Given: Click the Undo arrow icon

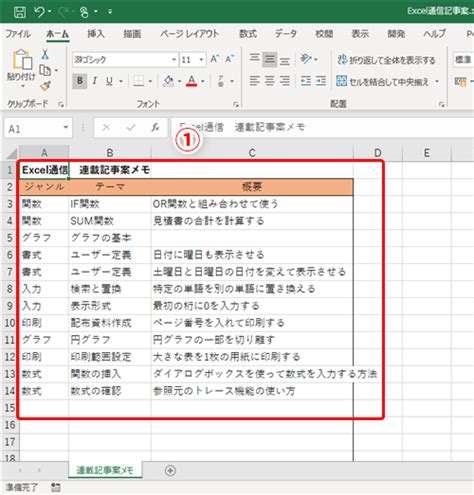Looking at the screenshot, I should coord(39,12).
